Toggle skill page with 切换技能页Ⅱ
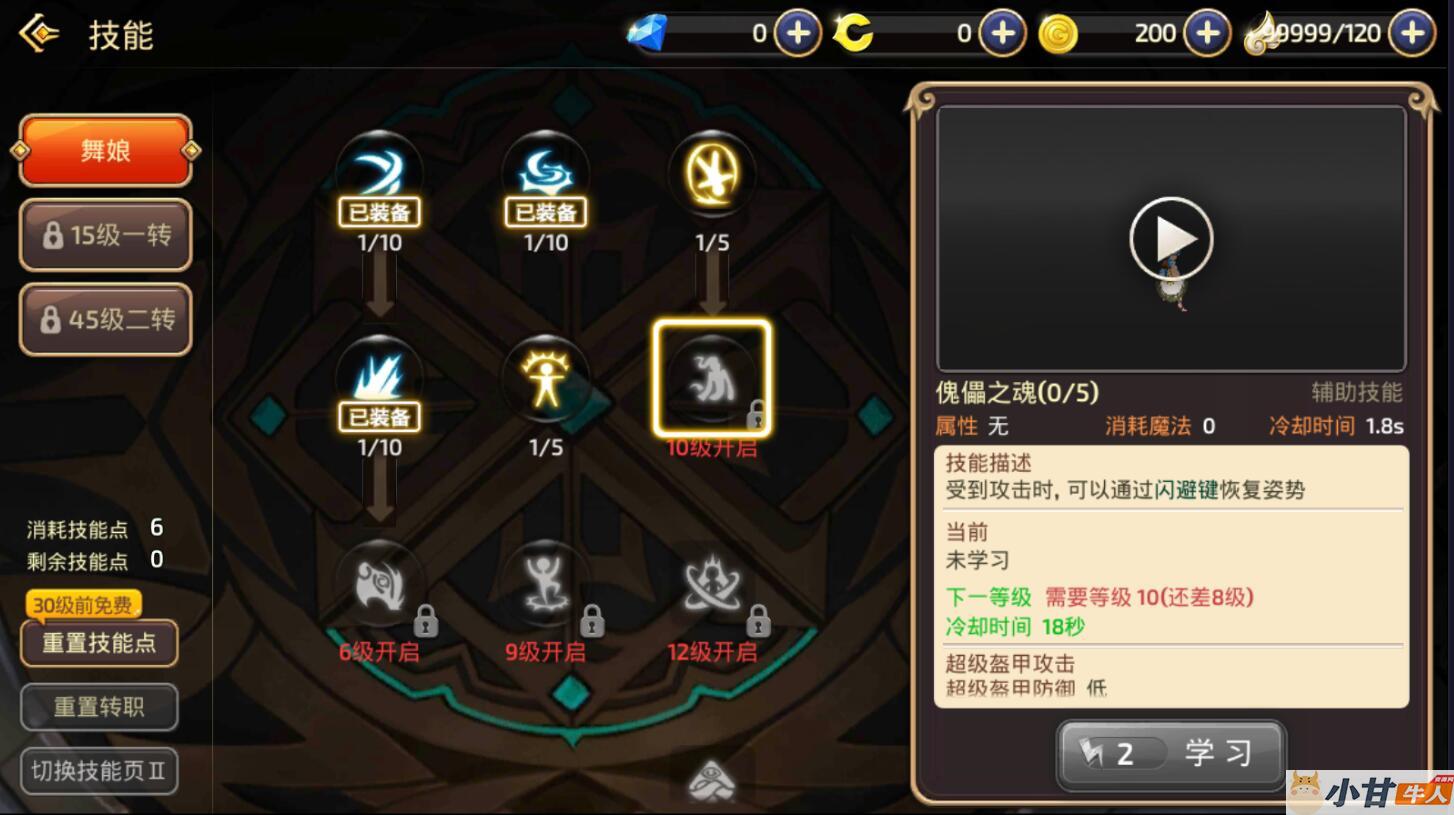 pos(99,771)
